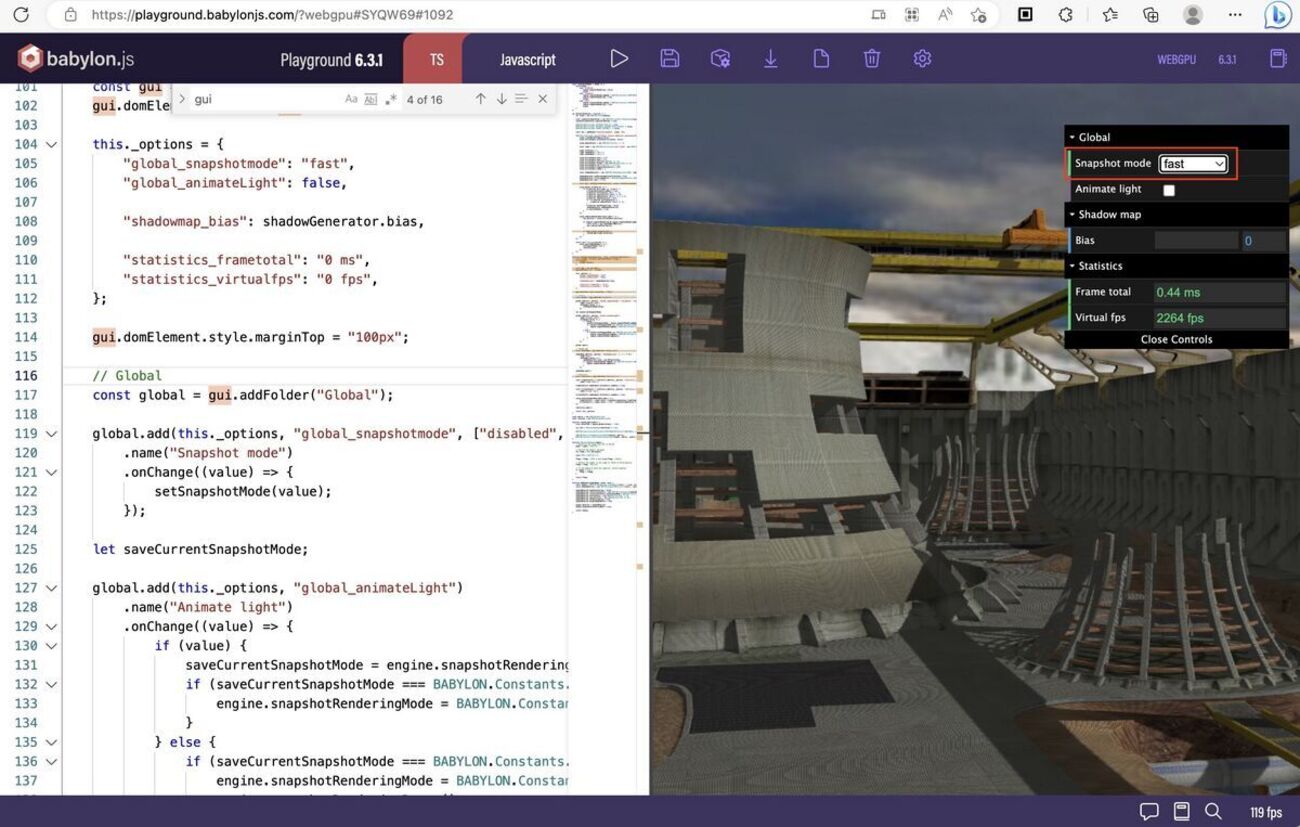Open the Inspector via the cube icon
Image resolution: width=1300 pixels, height=827 pixels.
[720, 58]
